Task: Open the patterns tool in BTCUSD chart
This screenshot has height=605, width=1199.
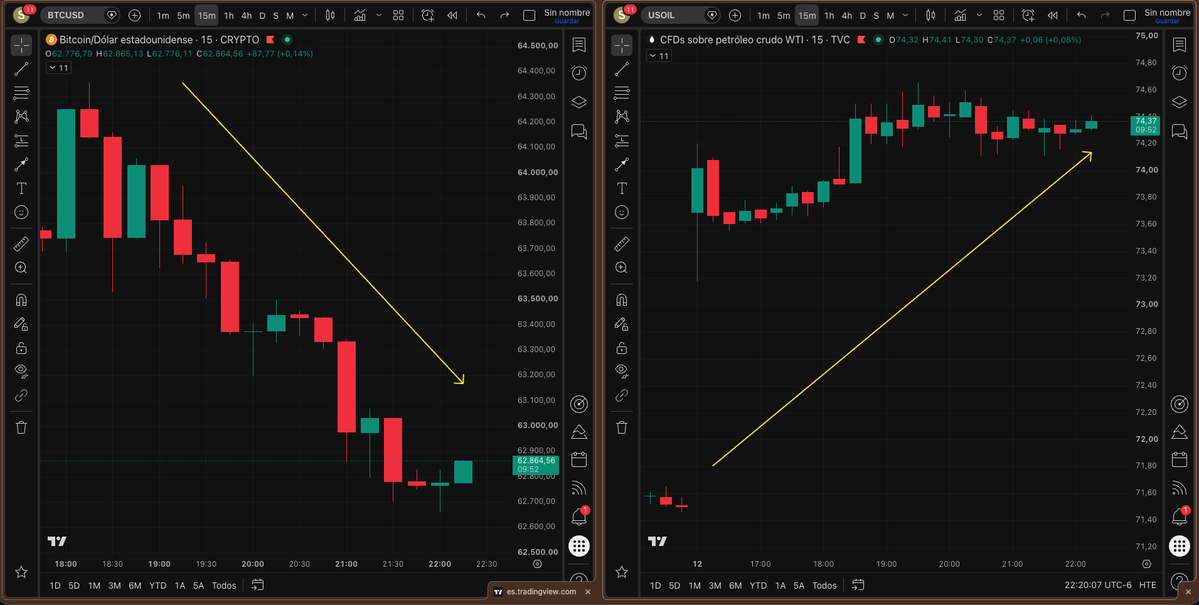Action: (x=21, y=117)
